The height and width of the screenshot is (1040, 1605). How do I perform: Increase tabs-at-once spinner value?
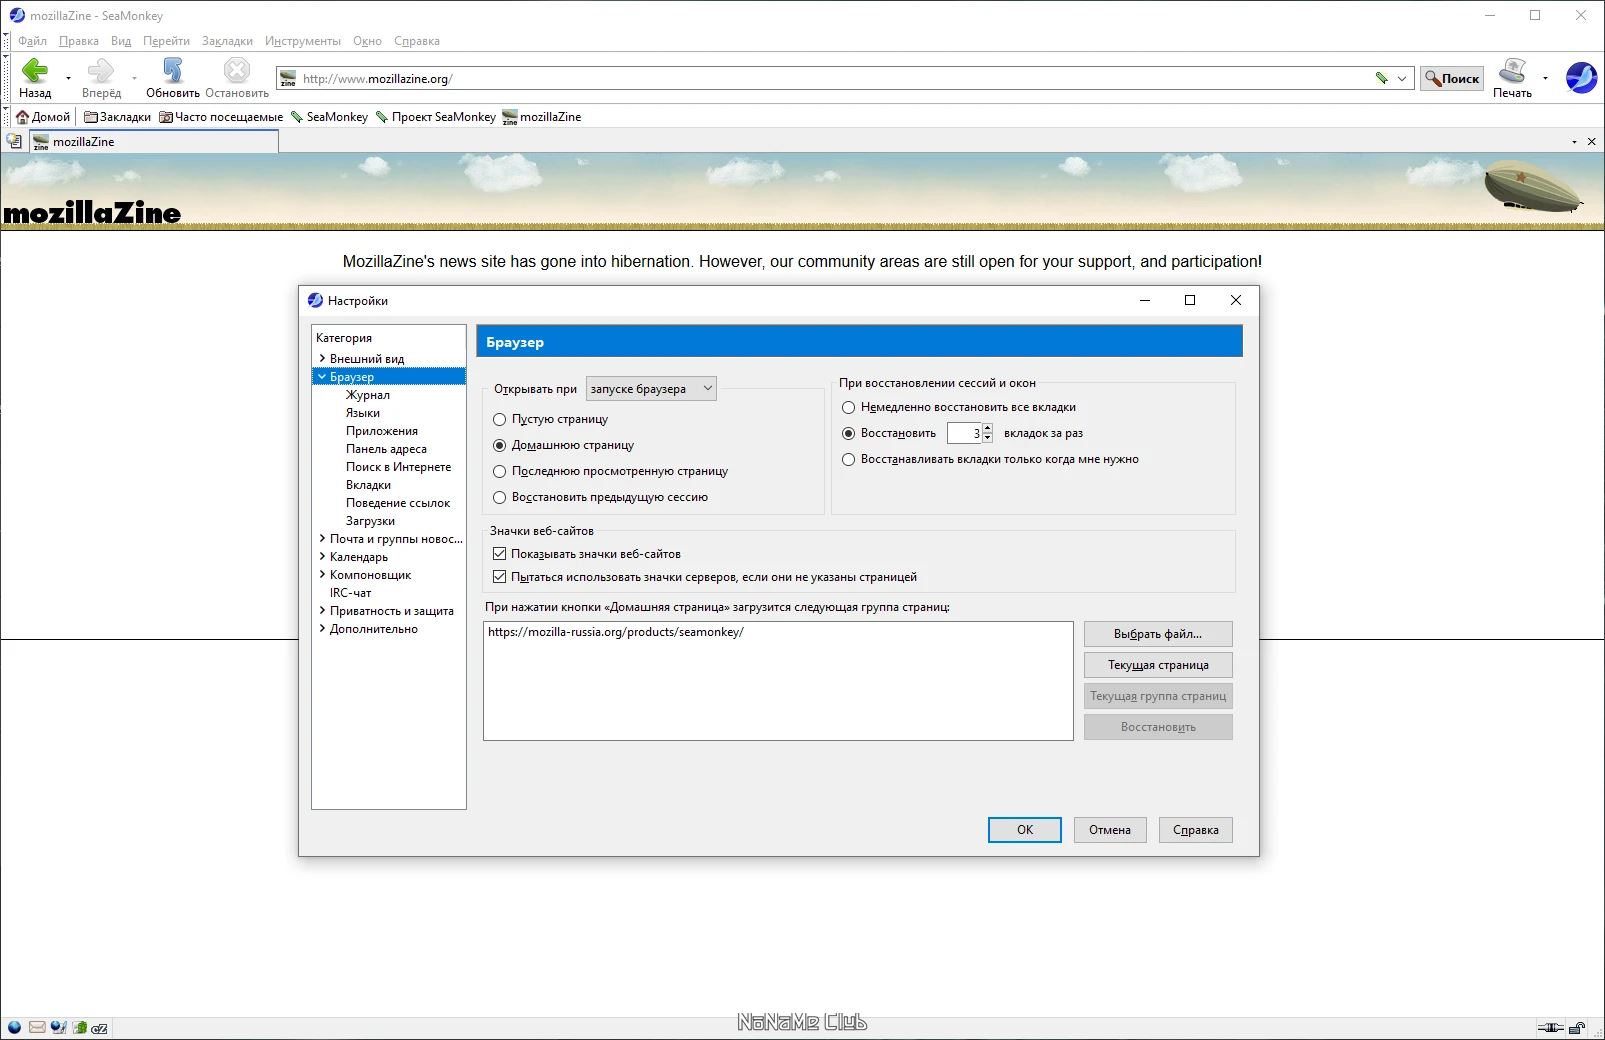(987, 428)
